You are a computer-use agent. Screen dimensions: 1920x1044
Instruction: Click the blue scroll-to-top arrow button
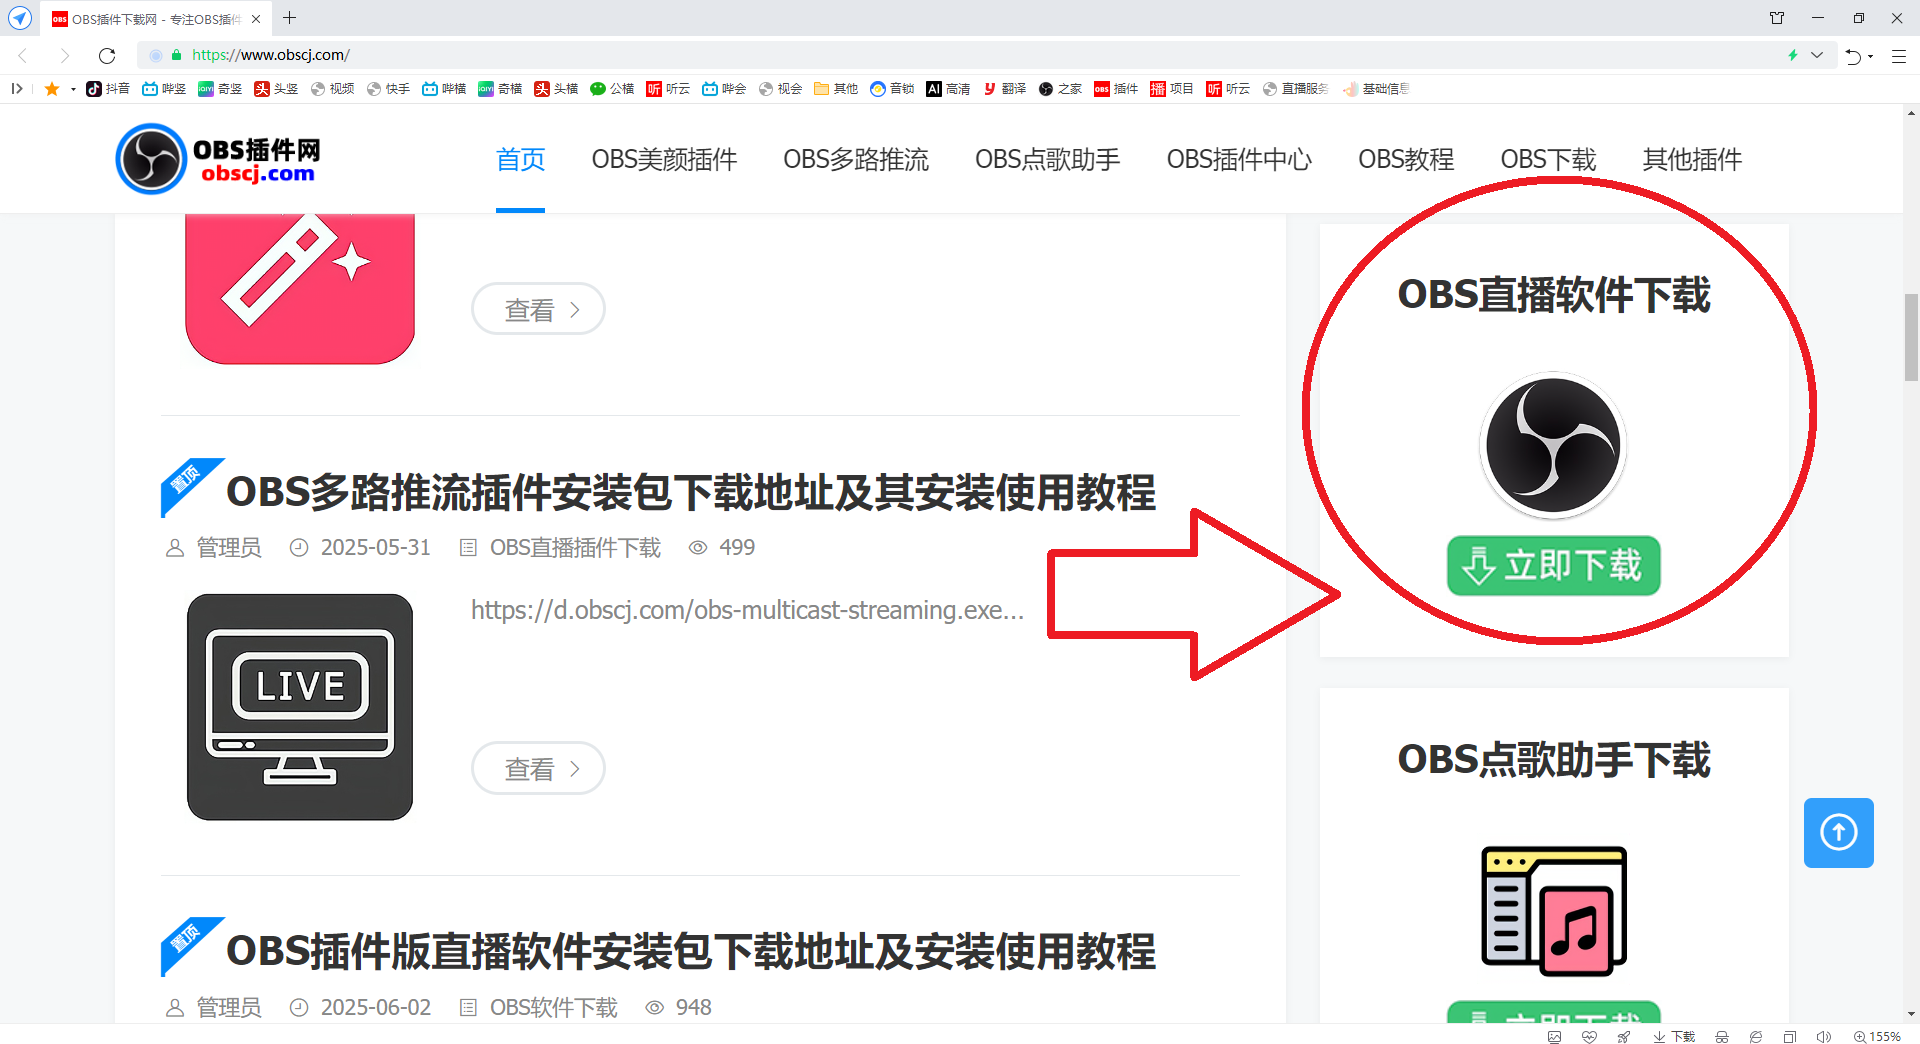1838,832
